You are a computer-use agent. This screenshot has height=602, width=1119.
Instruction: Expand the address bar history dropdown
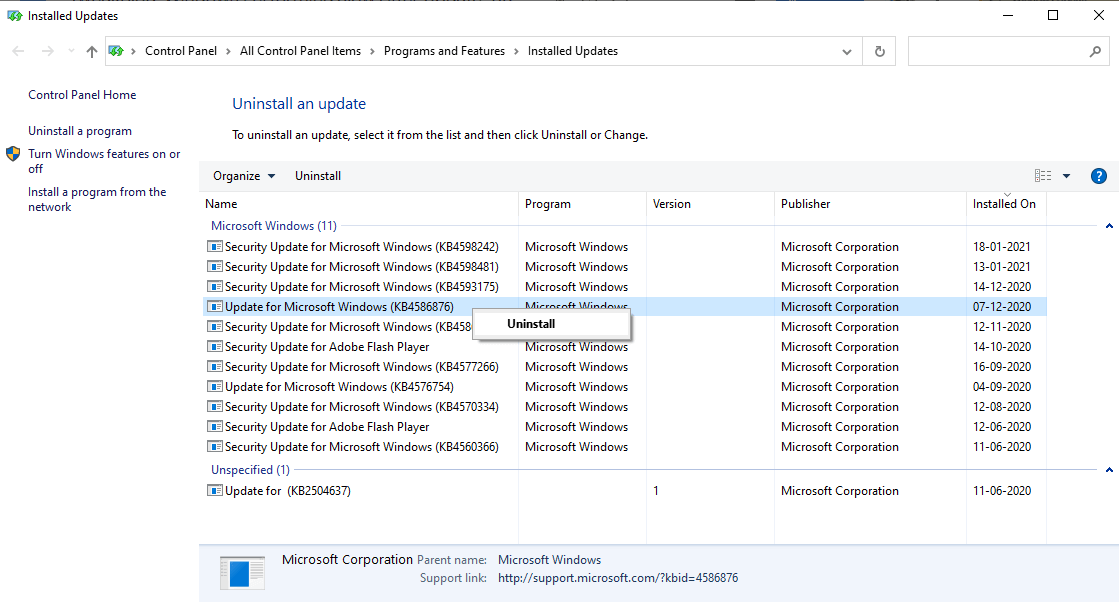[847, 51]
